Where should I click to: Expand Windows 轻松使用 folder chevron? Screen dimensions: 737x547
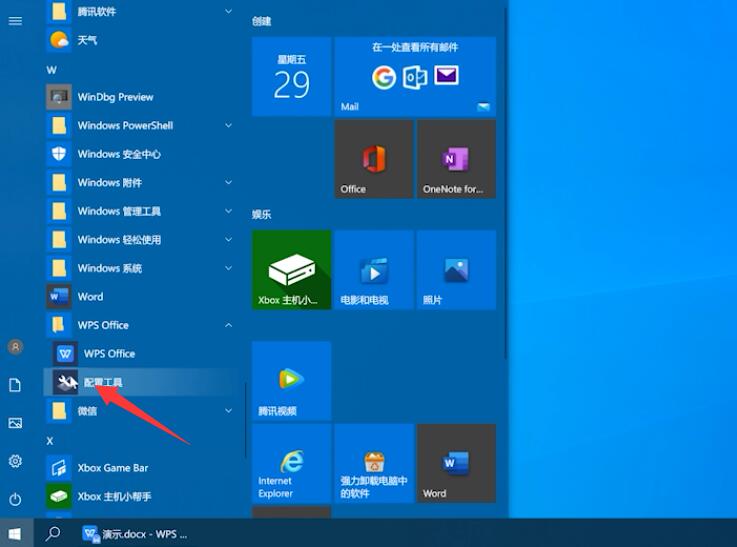point(228,240)
